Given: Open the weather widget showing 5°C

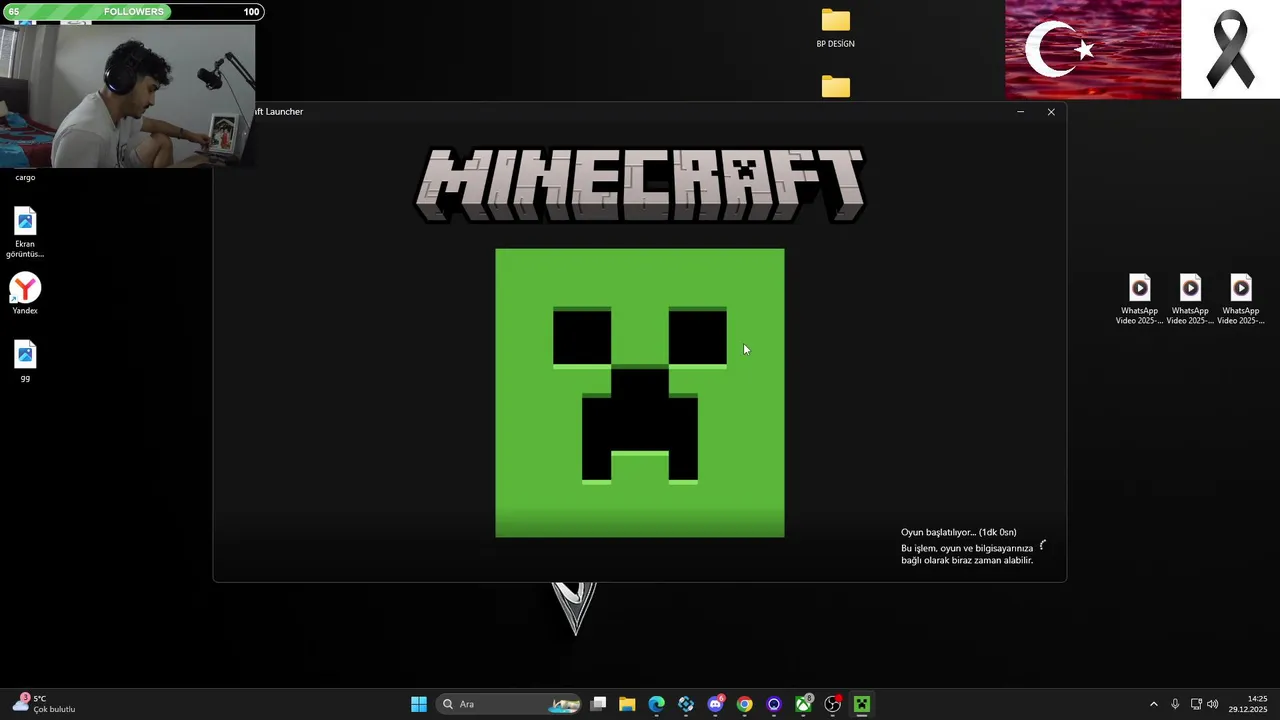Looking at the screenshot, I should coord(45,704).
